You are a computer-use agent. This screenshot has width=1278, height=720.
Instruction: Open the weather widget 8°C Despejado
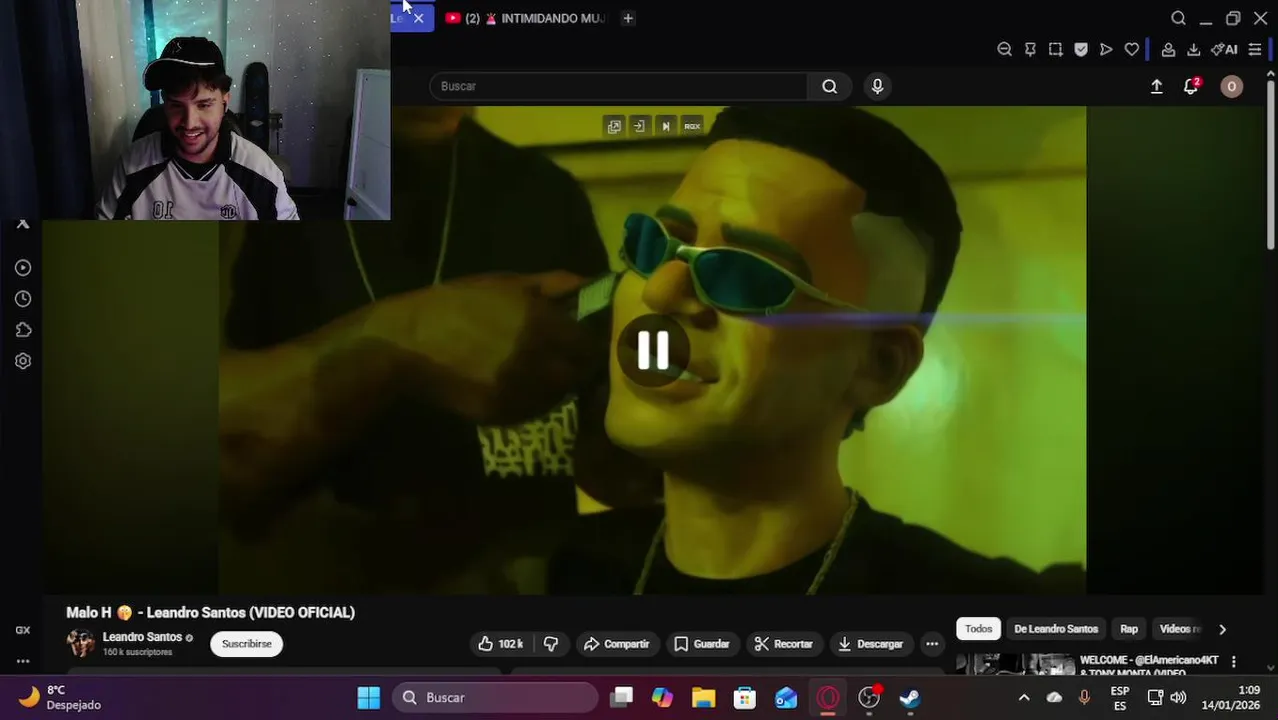pos(60,697)
